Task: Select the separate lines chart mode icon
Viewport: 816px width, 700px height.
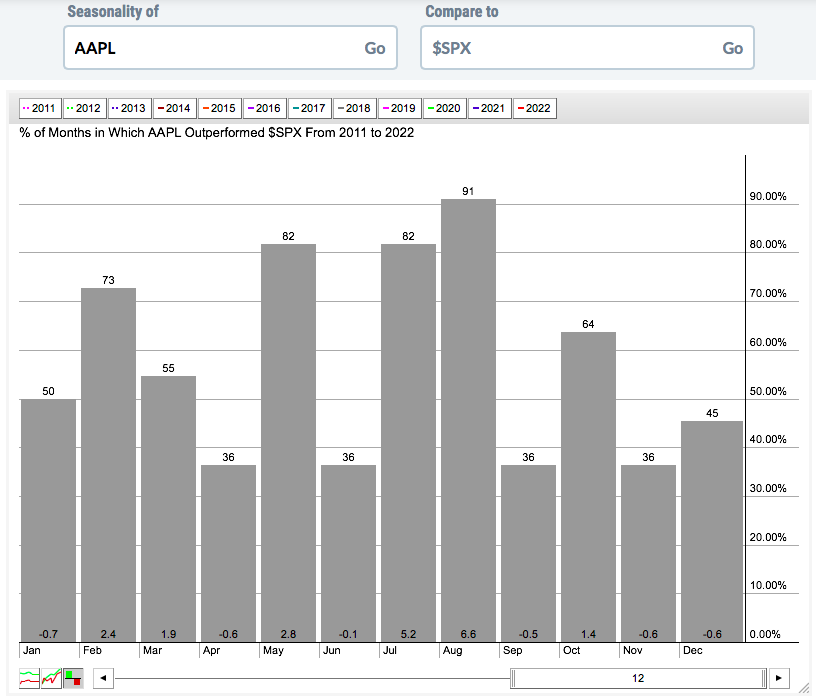Action: 29,678
